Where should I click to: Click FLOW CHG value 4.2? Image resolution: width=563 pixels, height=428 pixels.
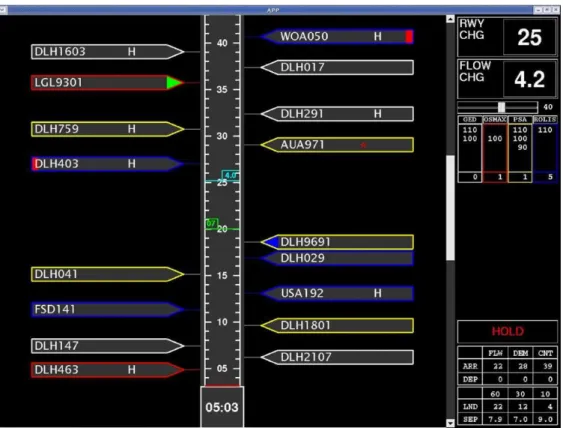530,79
